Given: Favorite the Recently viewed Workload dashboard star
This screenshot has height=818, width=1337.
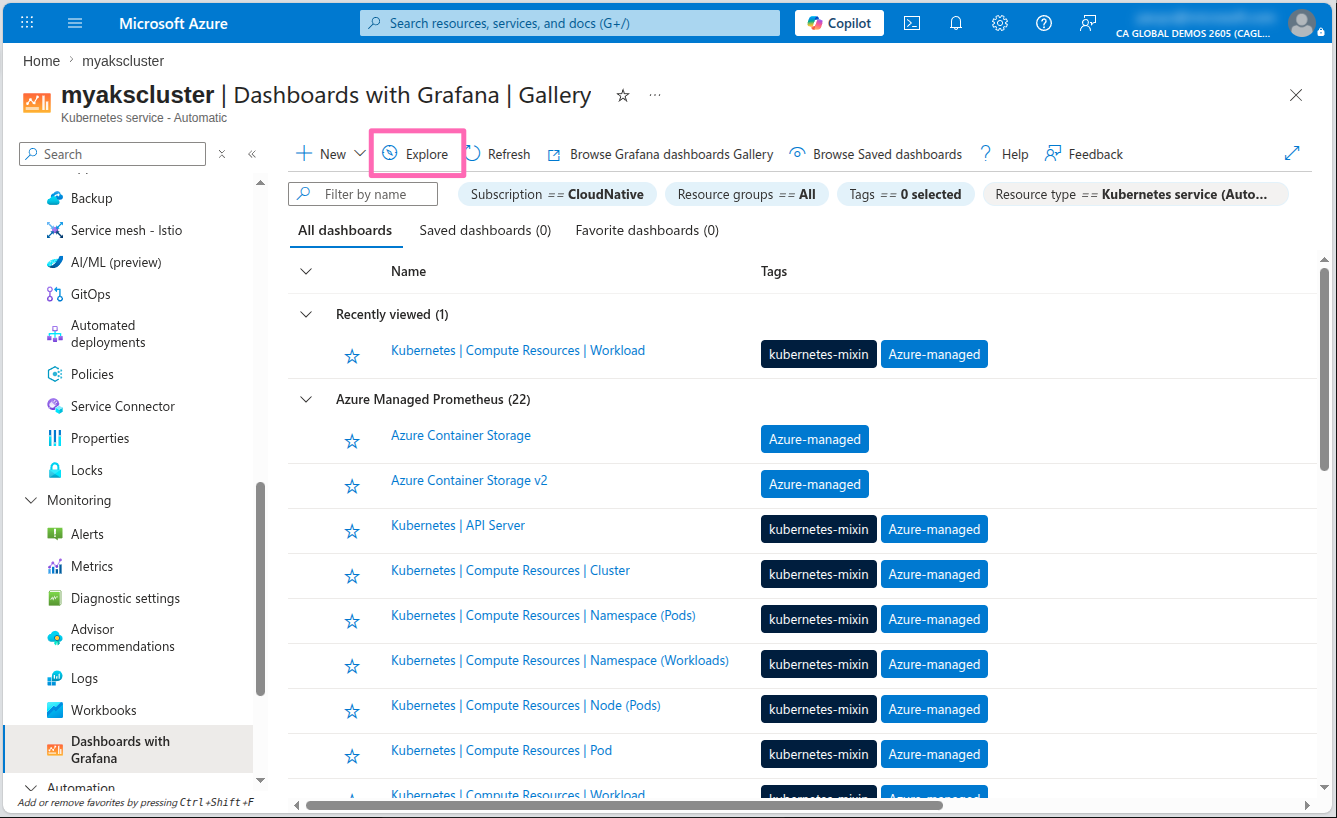Looking at the screenshot, I should [352, 356].
